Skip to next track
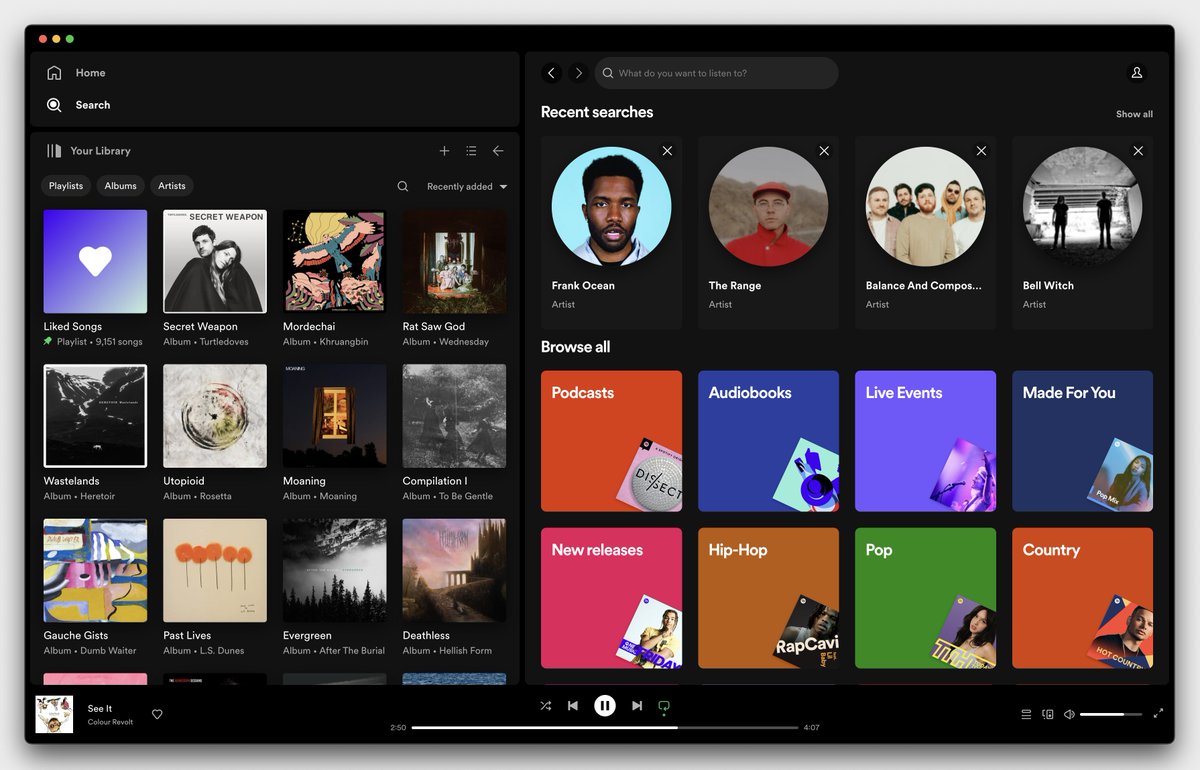The height and width of the screenshot is (770, 1200). (637, 706)
